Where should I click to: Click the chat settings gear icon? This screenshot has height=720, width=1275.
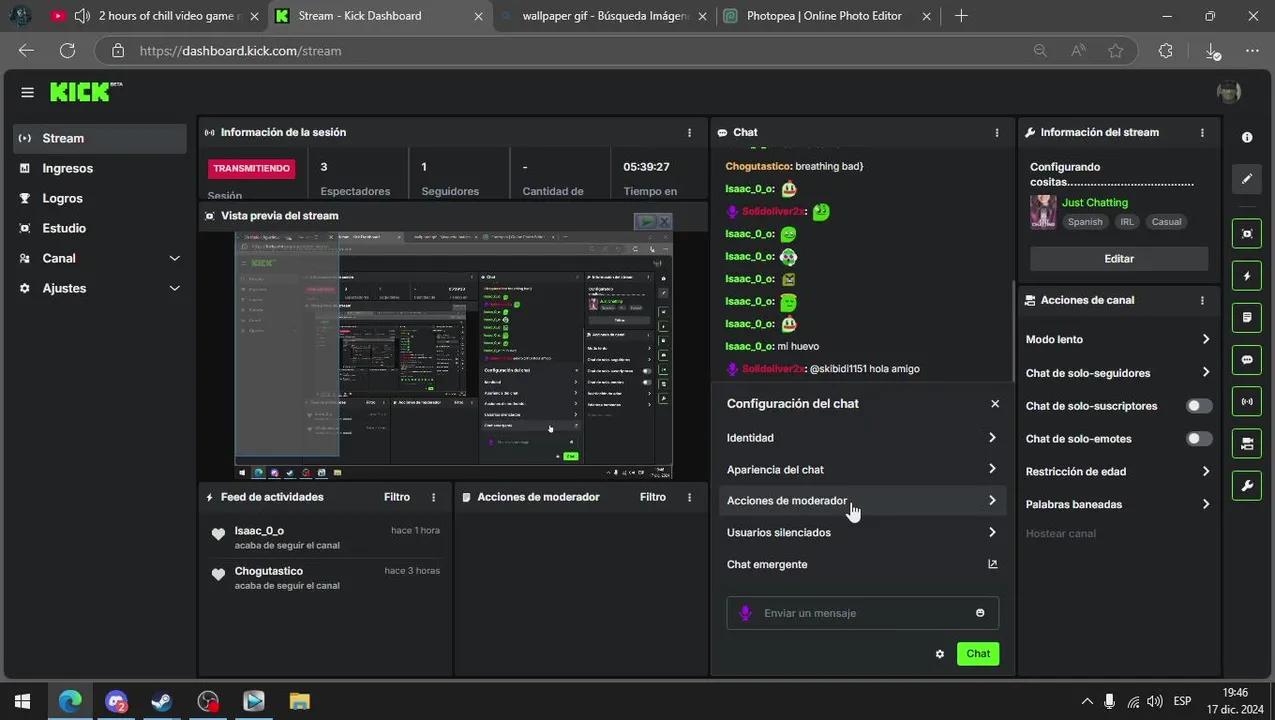(940, 654)
